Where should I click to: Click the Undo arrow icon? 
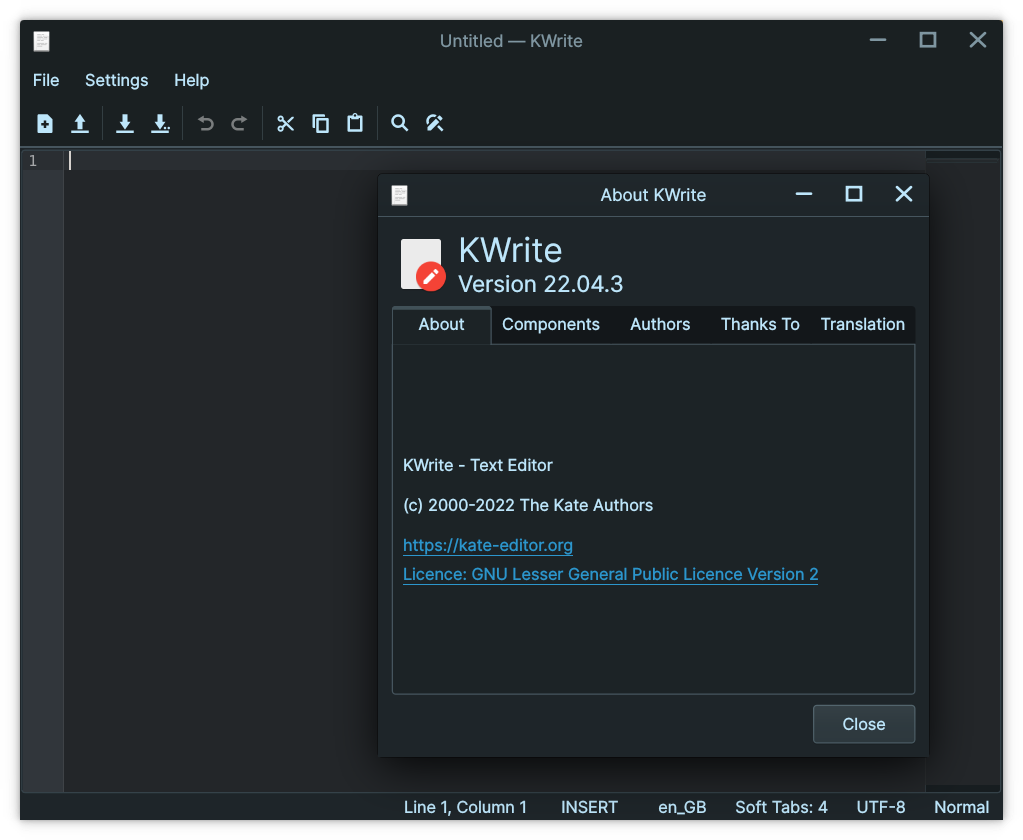pos(206,123)
